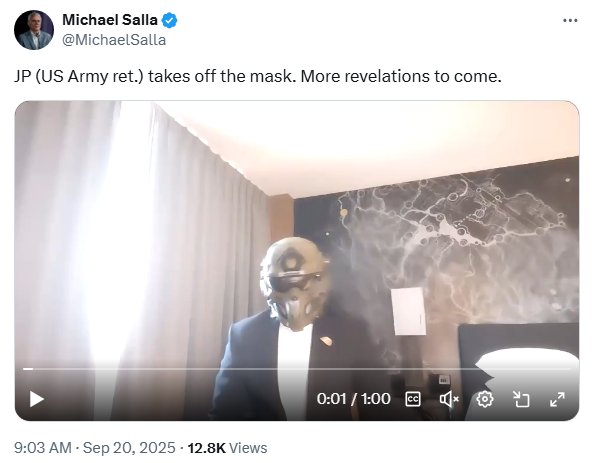Screen dimensions: 594x463
Task: Seek to the middle of the video progress bar
Action: click(x=297, y=369)
